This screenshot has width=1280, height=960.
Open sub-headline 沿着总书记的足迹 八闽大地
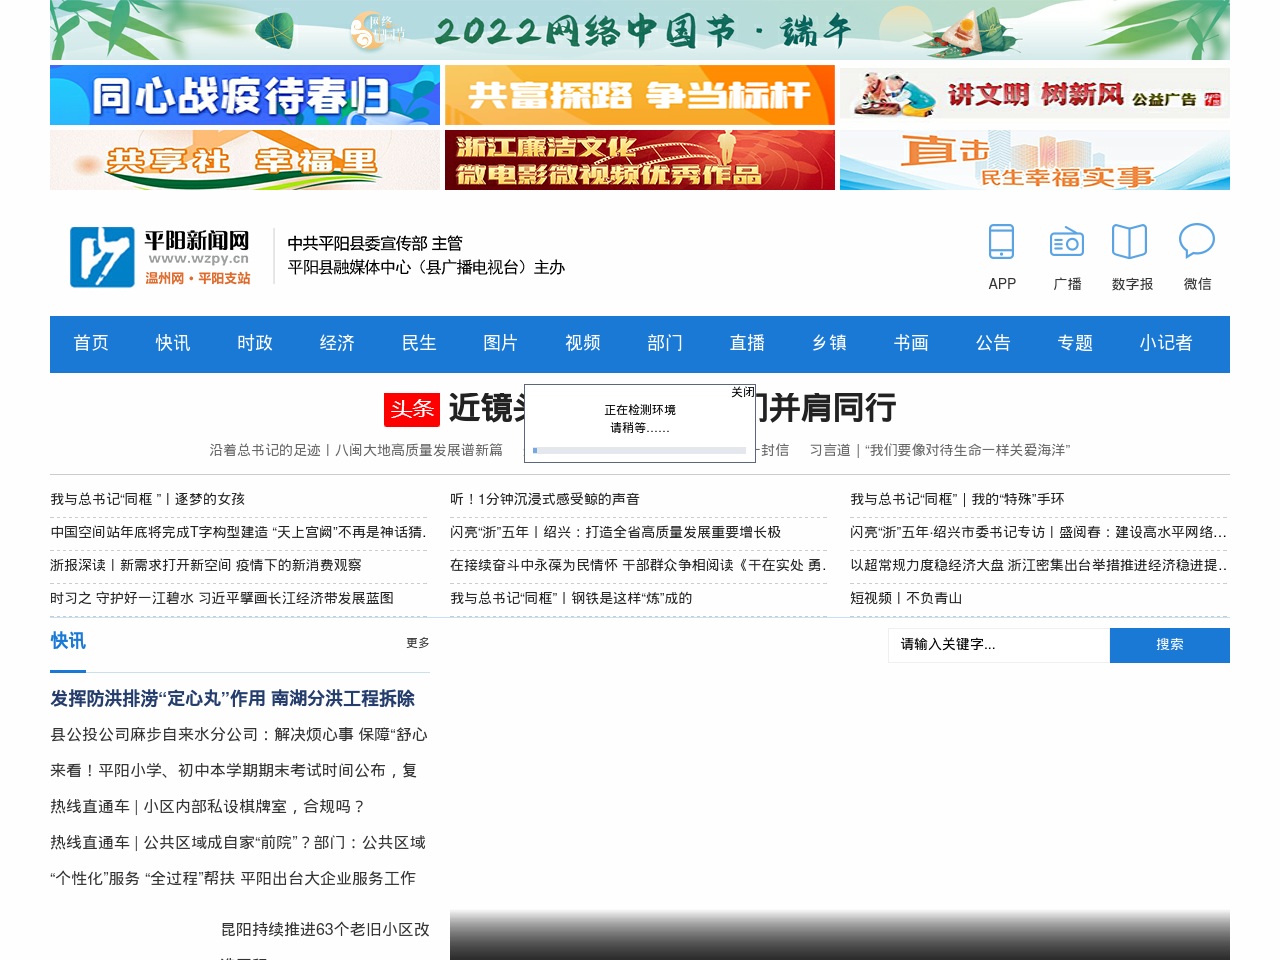point(356,450)
